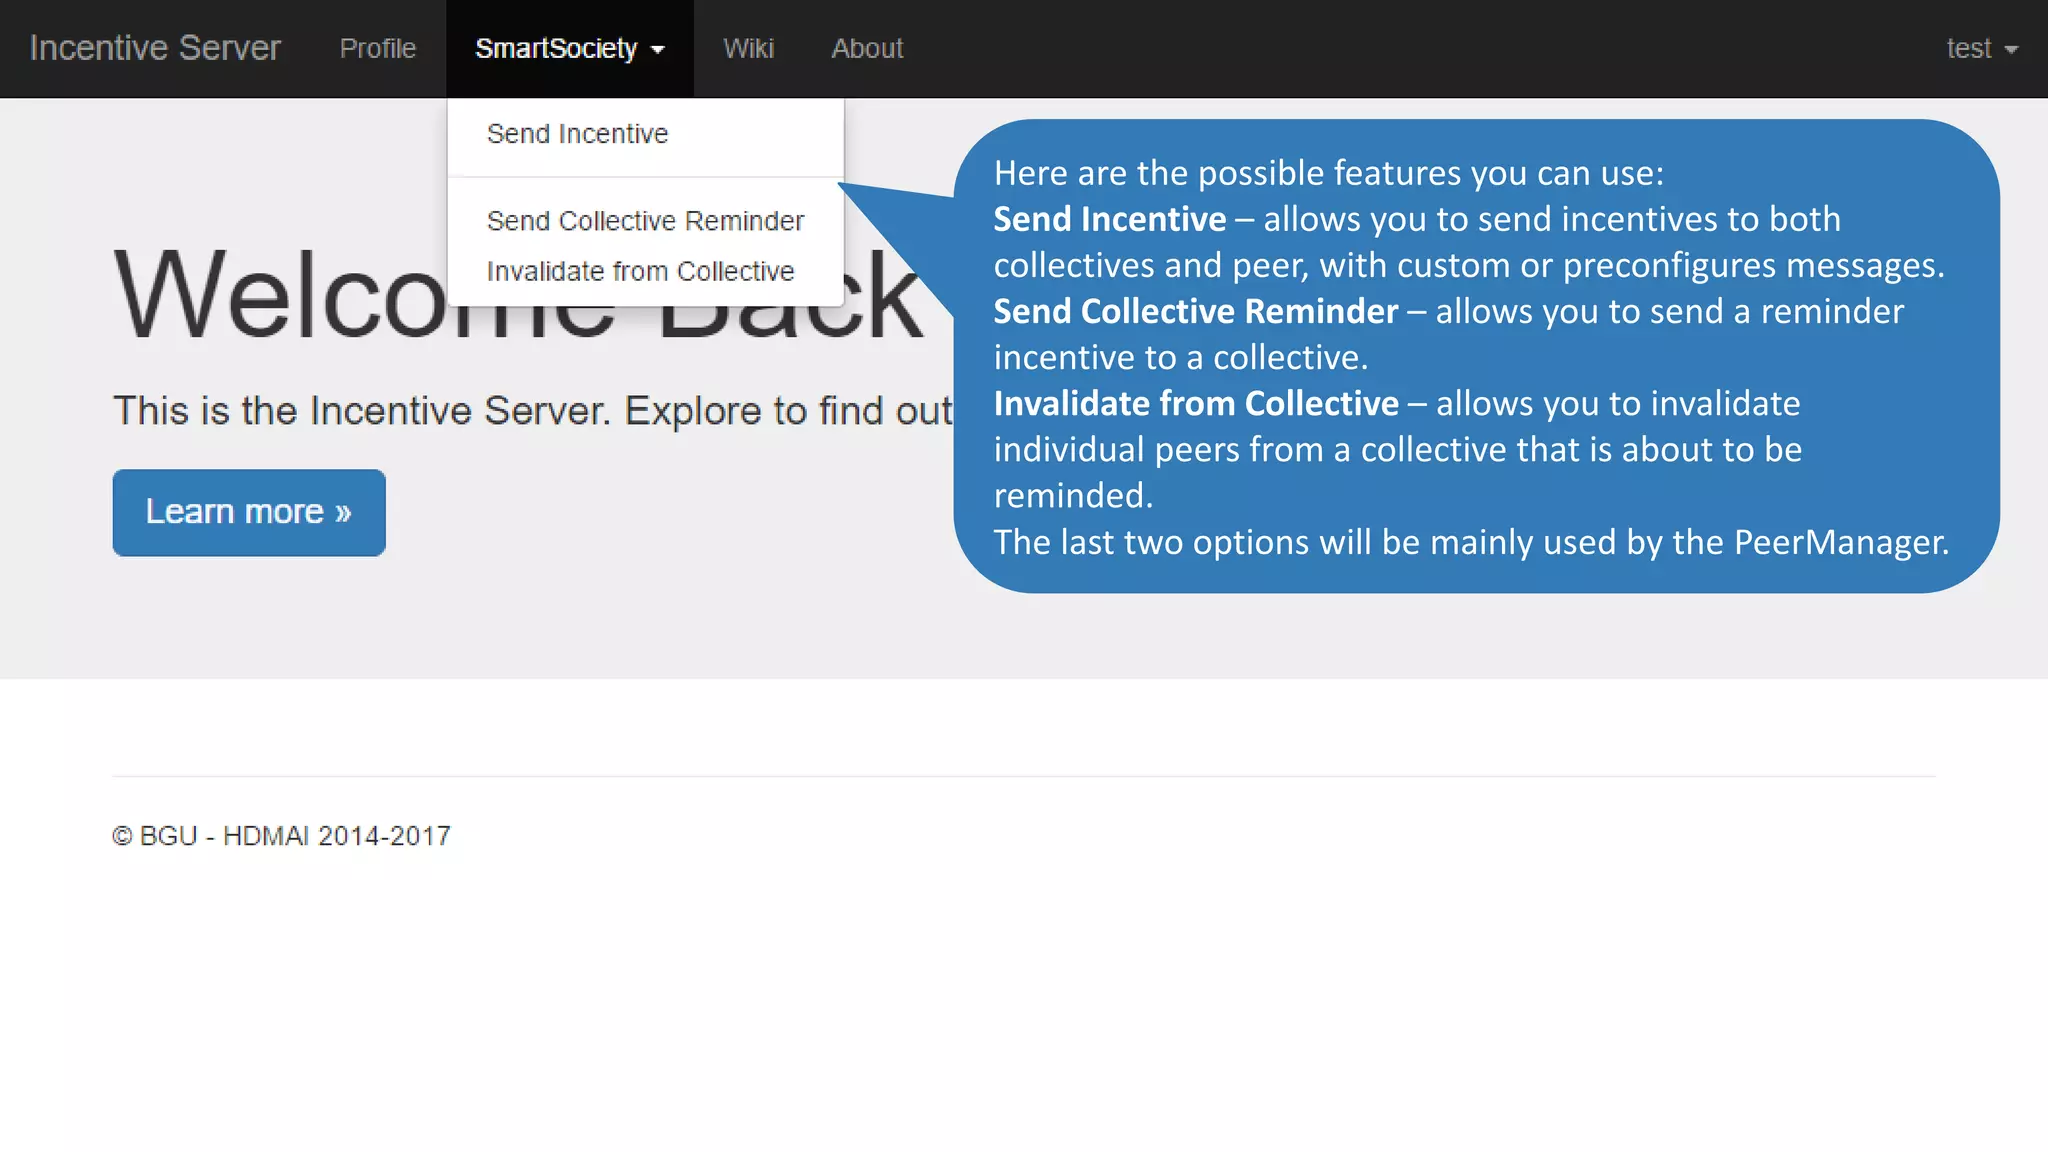Click the text 'This is the Incentive Server'
The height and width of the screenshot is (1152, 2048).
click(x=362, y=410)
